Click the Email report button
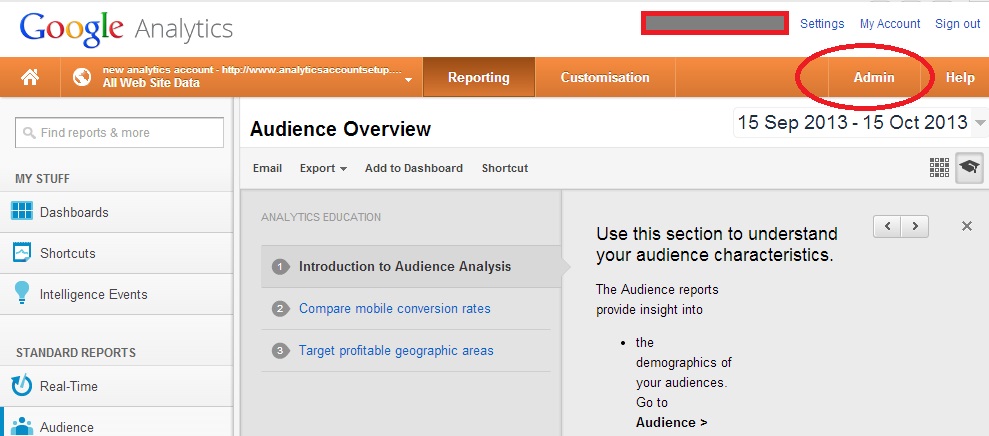Screen dimensions: 989x436 (267, 168)
